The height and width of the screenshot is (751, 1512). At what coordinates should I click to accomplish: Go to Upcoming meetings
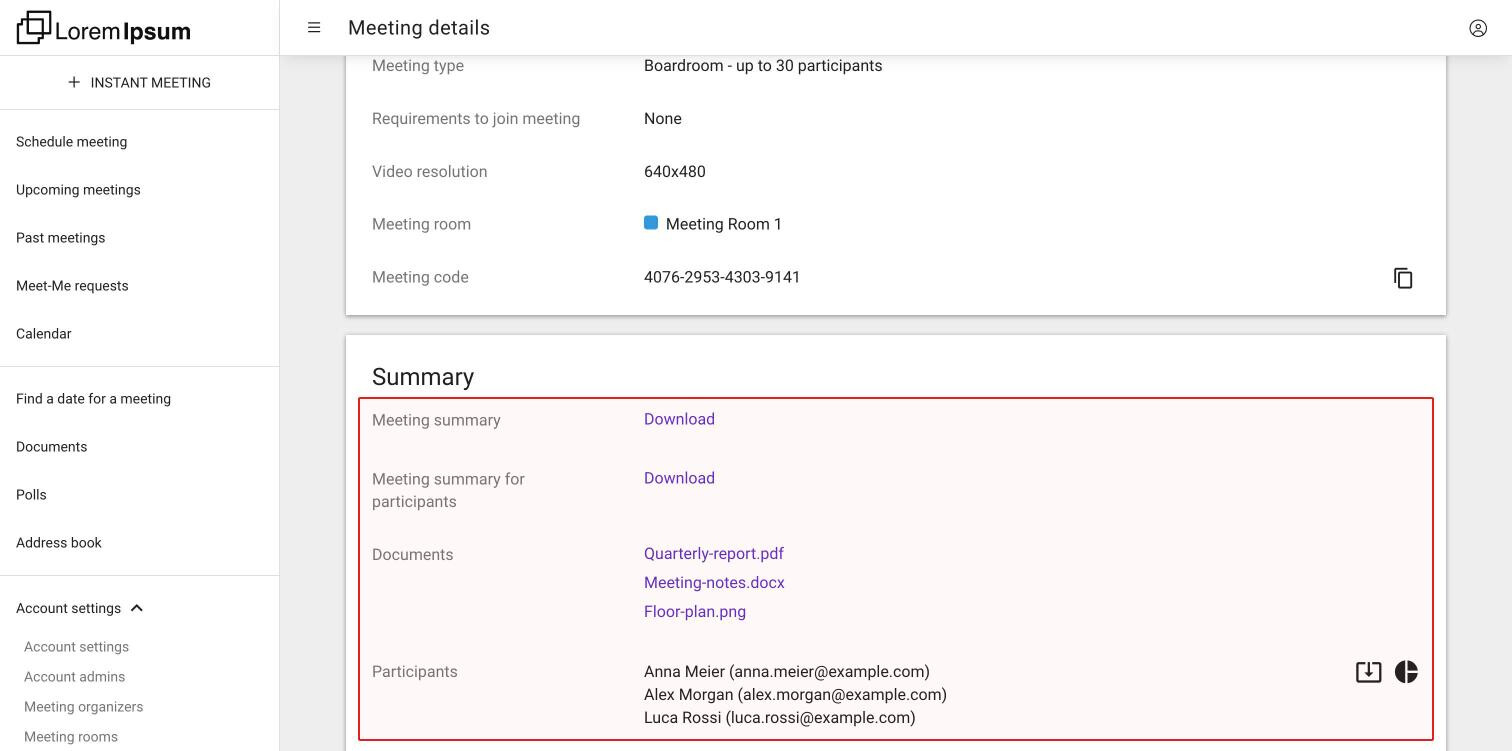(x=78, y=190)
